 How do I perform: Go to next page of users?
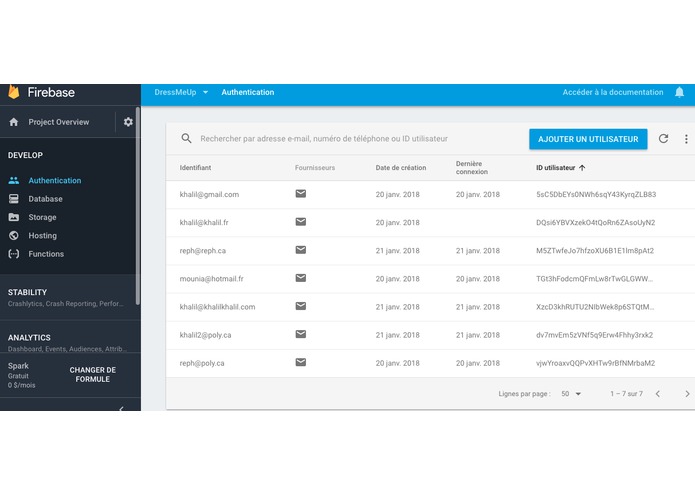click(x=687, y=394)
